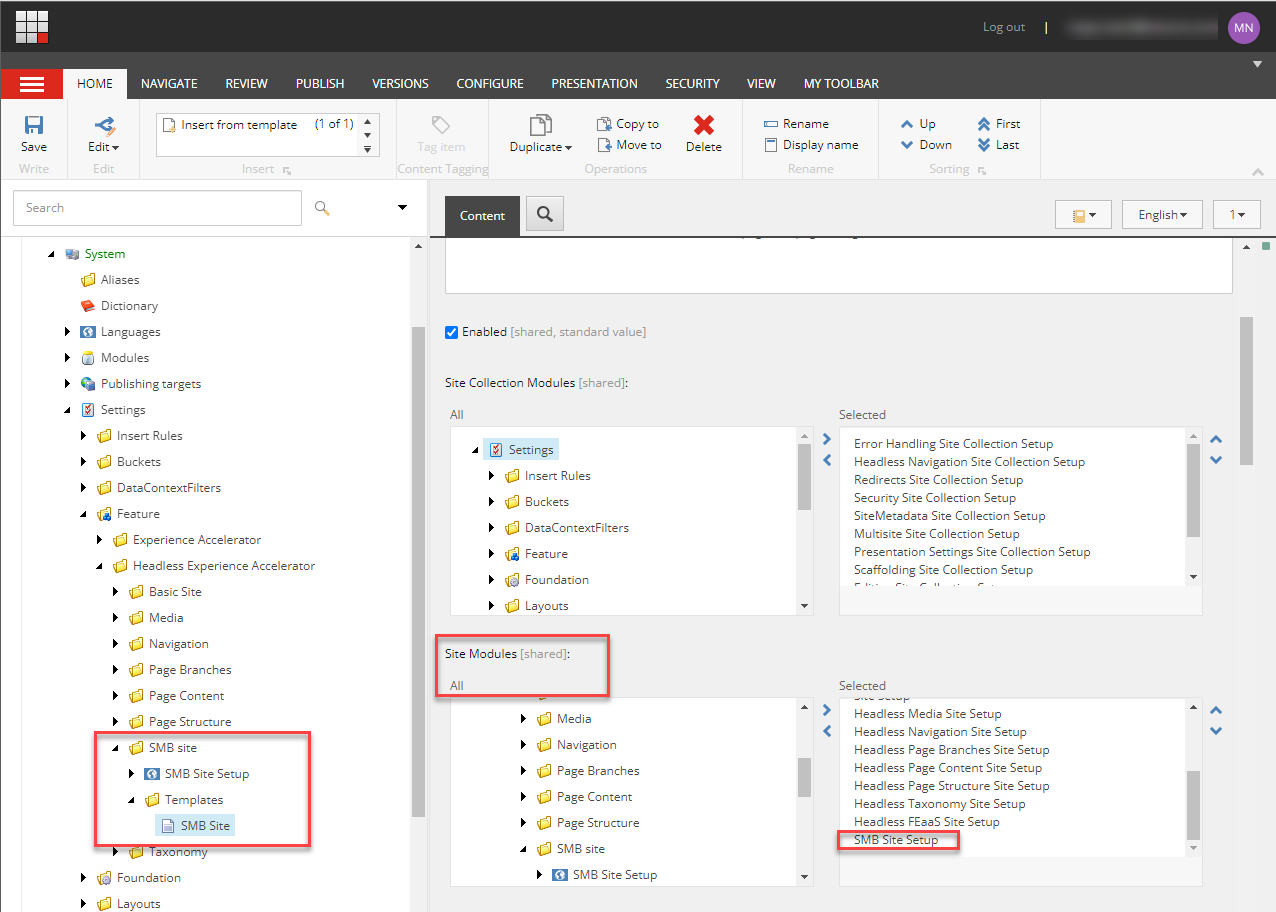Remove item left in Site Collection Modules

coord(826,460)
